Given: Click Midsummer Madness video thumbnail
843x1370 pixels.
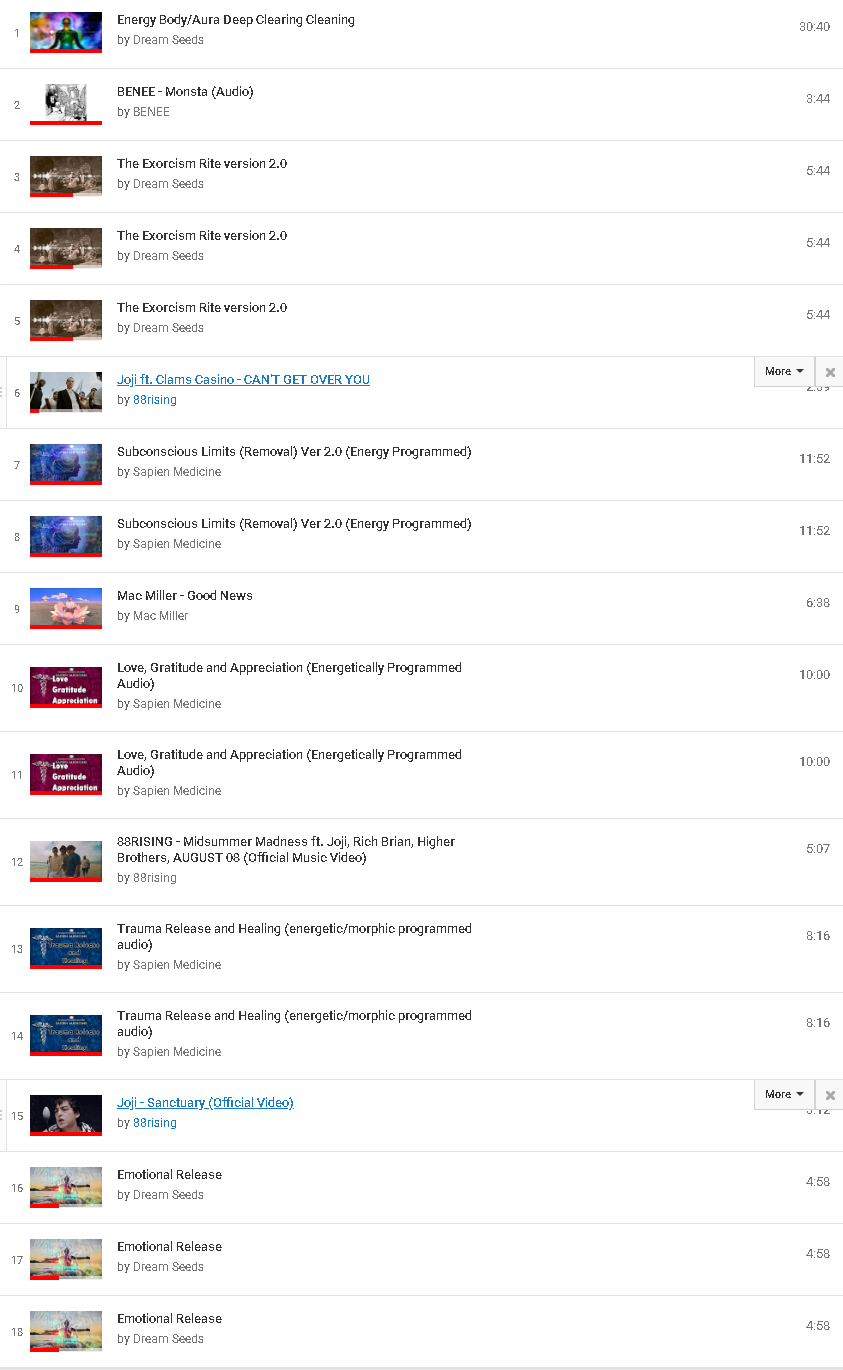Looking at the screenshot, I should (66, 861).
